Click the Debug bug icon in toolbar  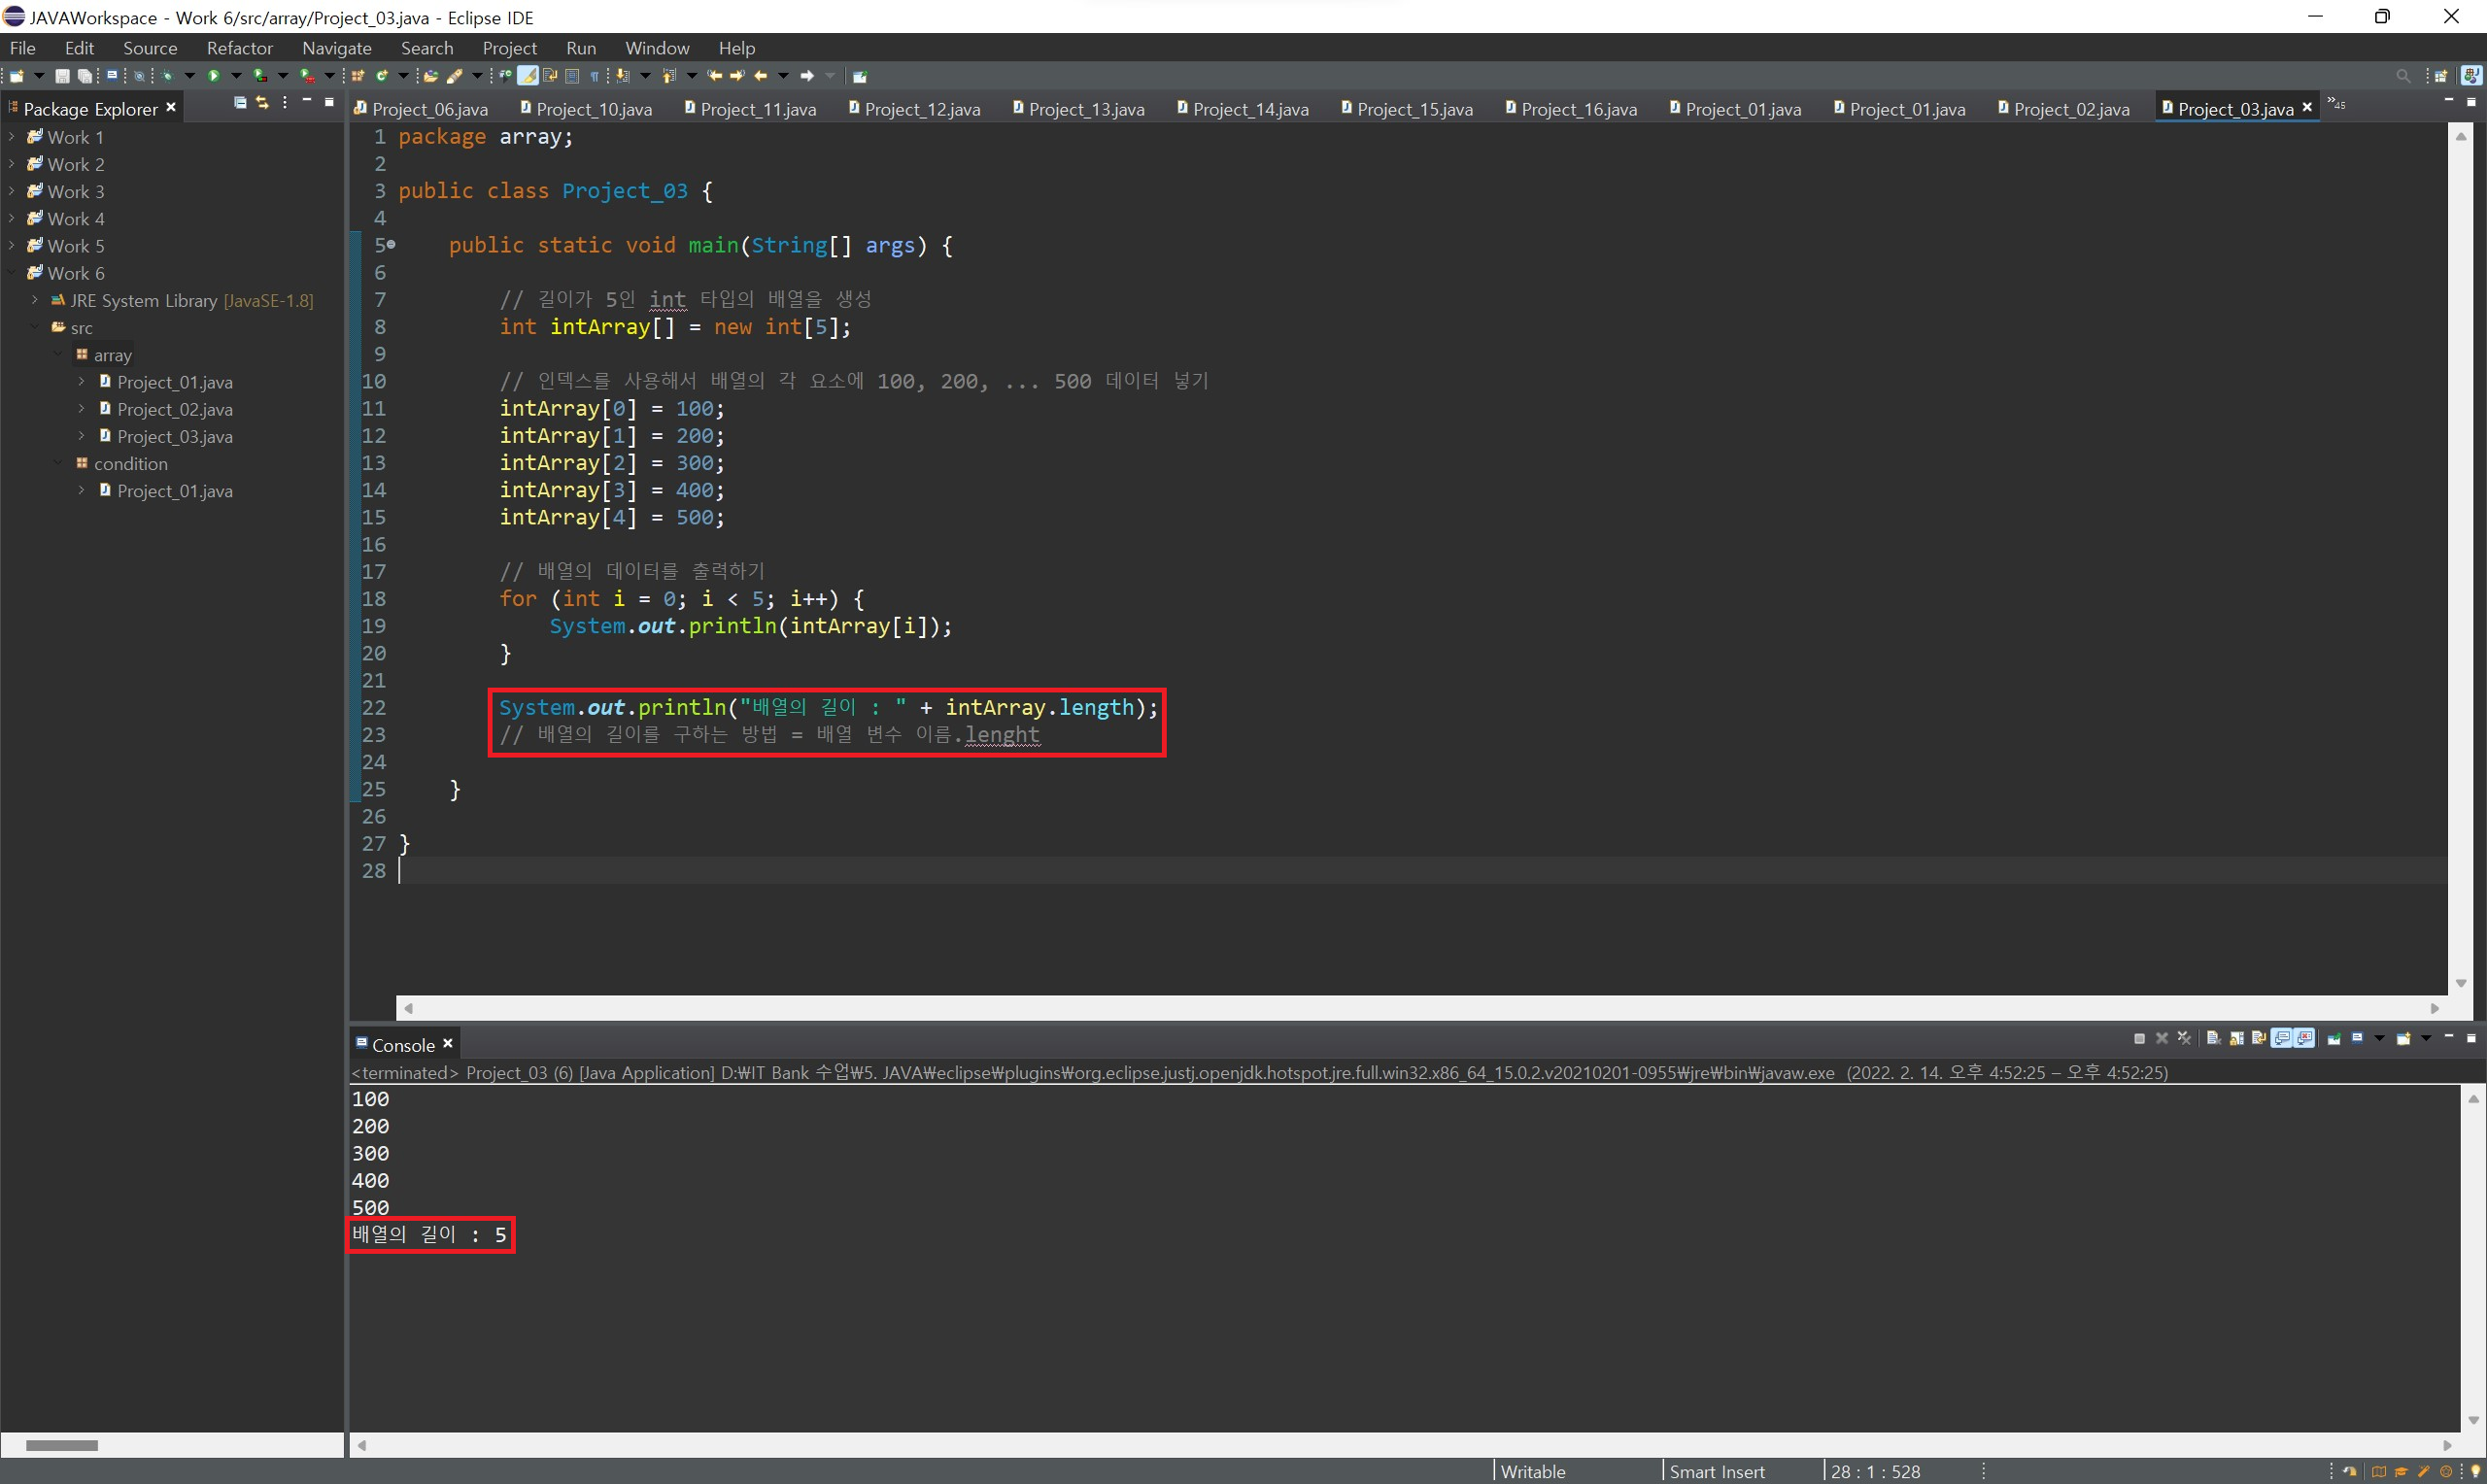[167, 76]
